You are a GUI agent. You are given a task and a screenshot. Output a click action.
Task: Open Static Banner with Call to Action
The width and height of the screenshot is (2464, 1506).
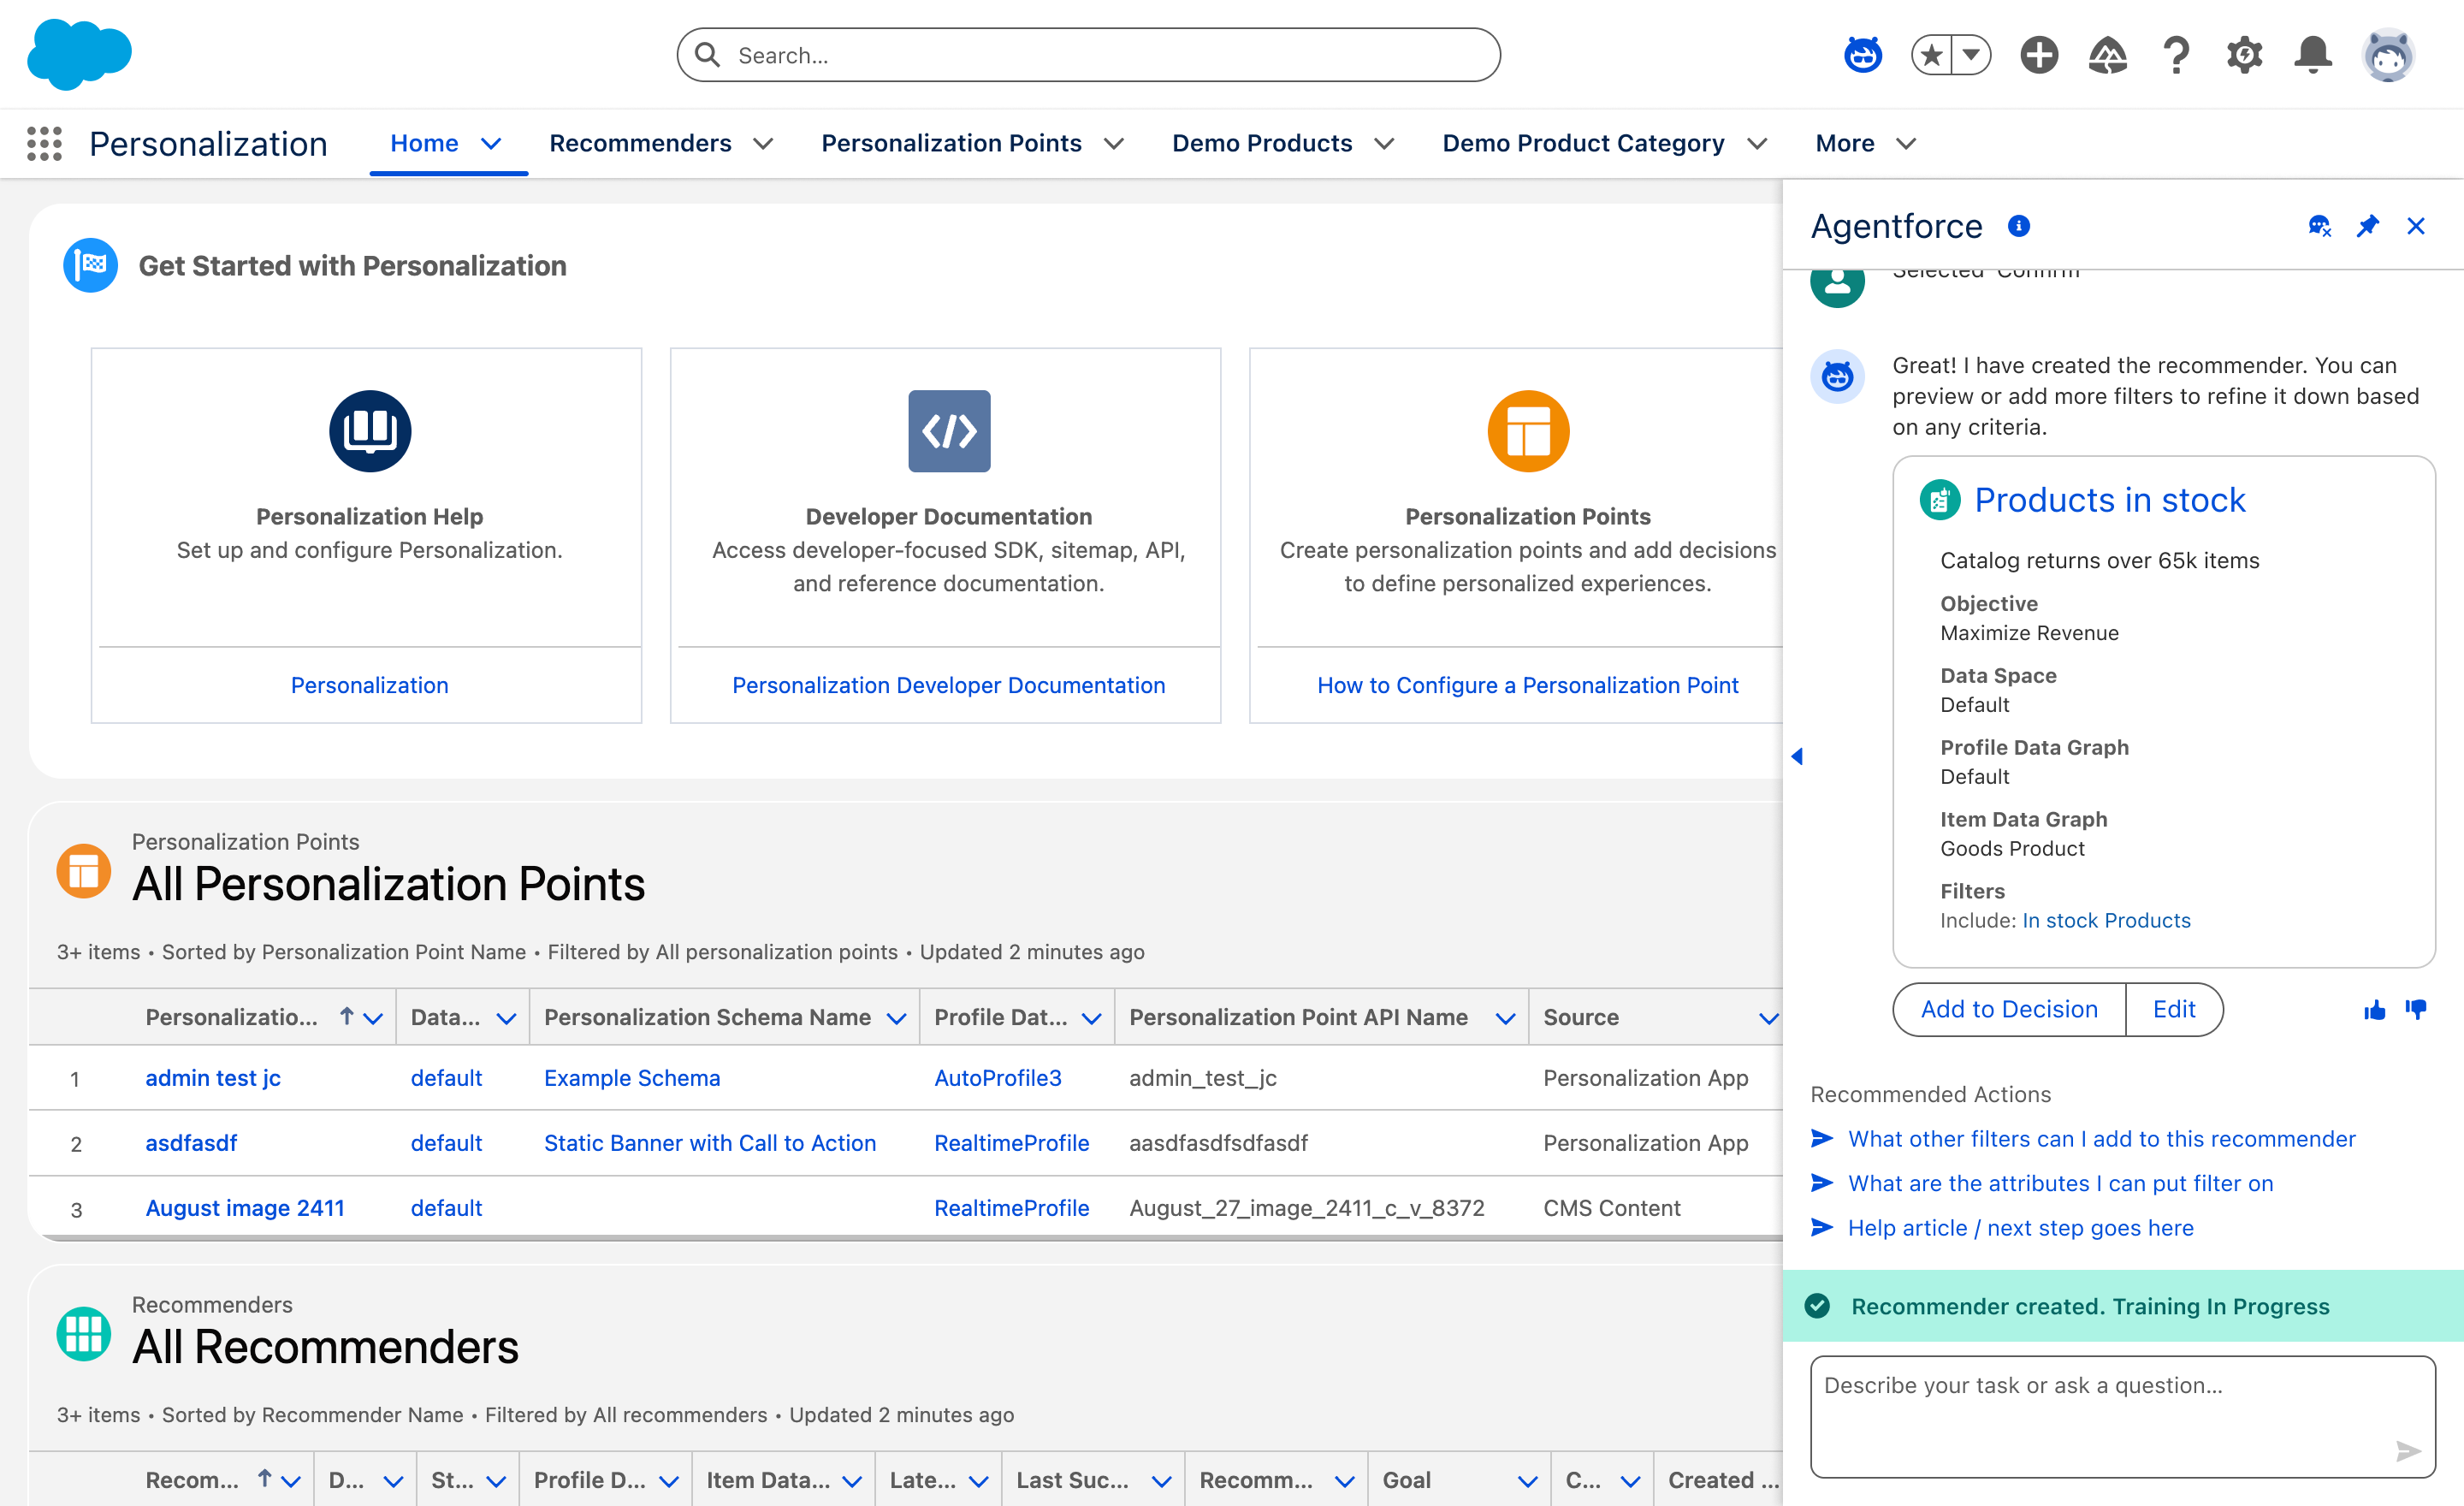(710, 1143)
